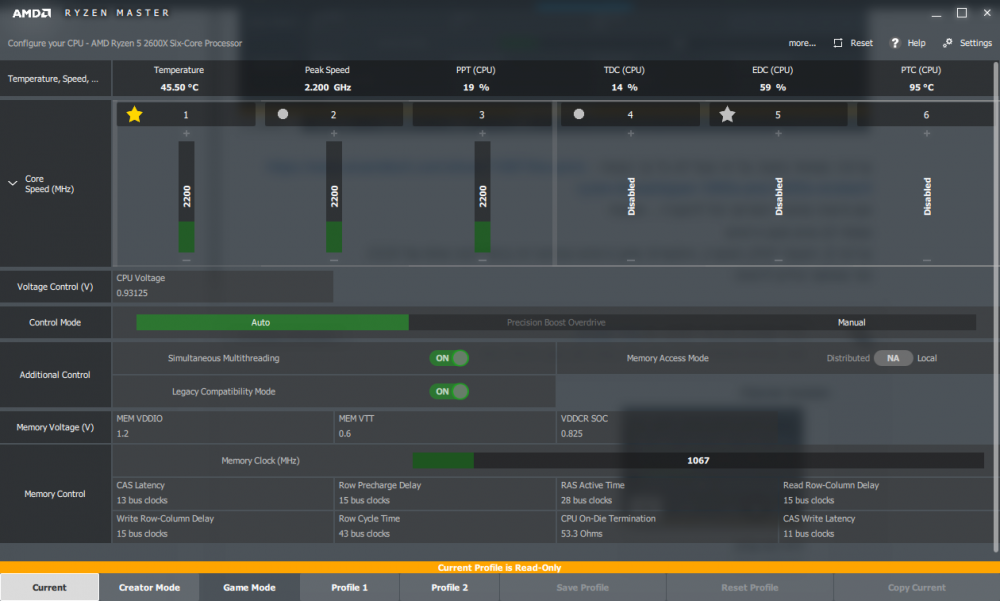Select Precision Boost Overdrive control mode
The height and width of the screenshot is (601, 1000).
click(556, 322)
